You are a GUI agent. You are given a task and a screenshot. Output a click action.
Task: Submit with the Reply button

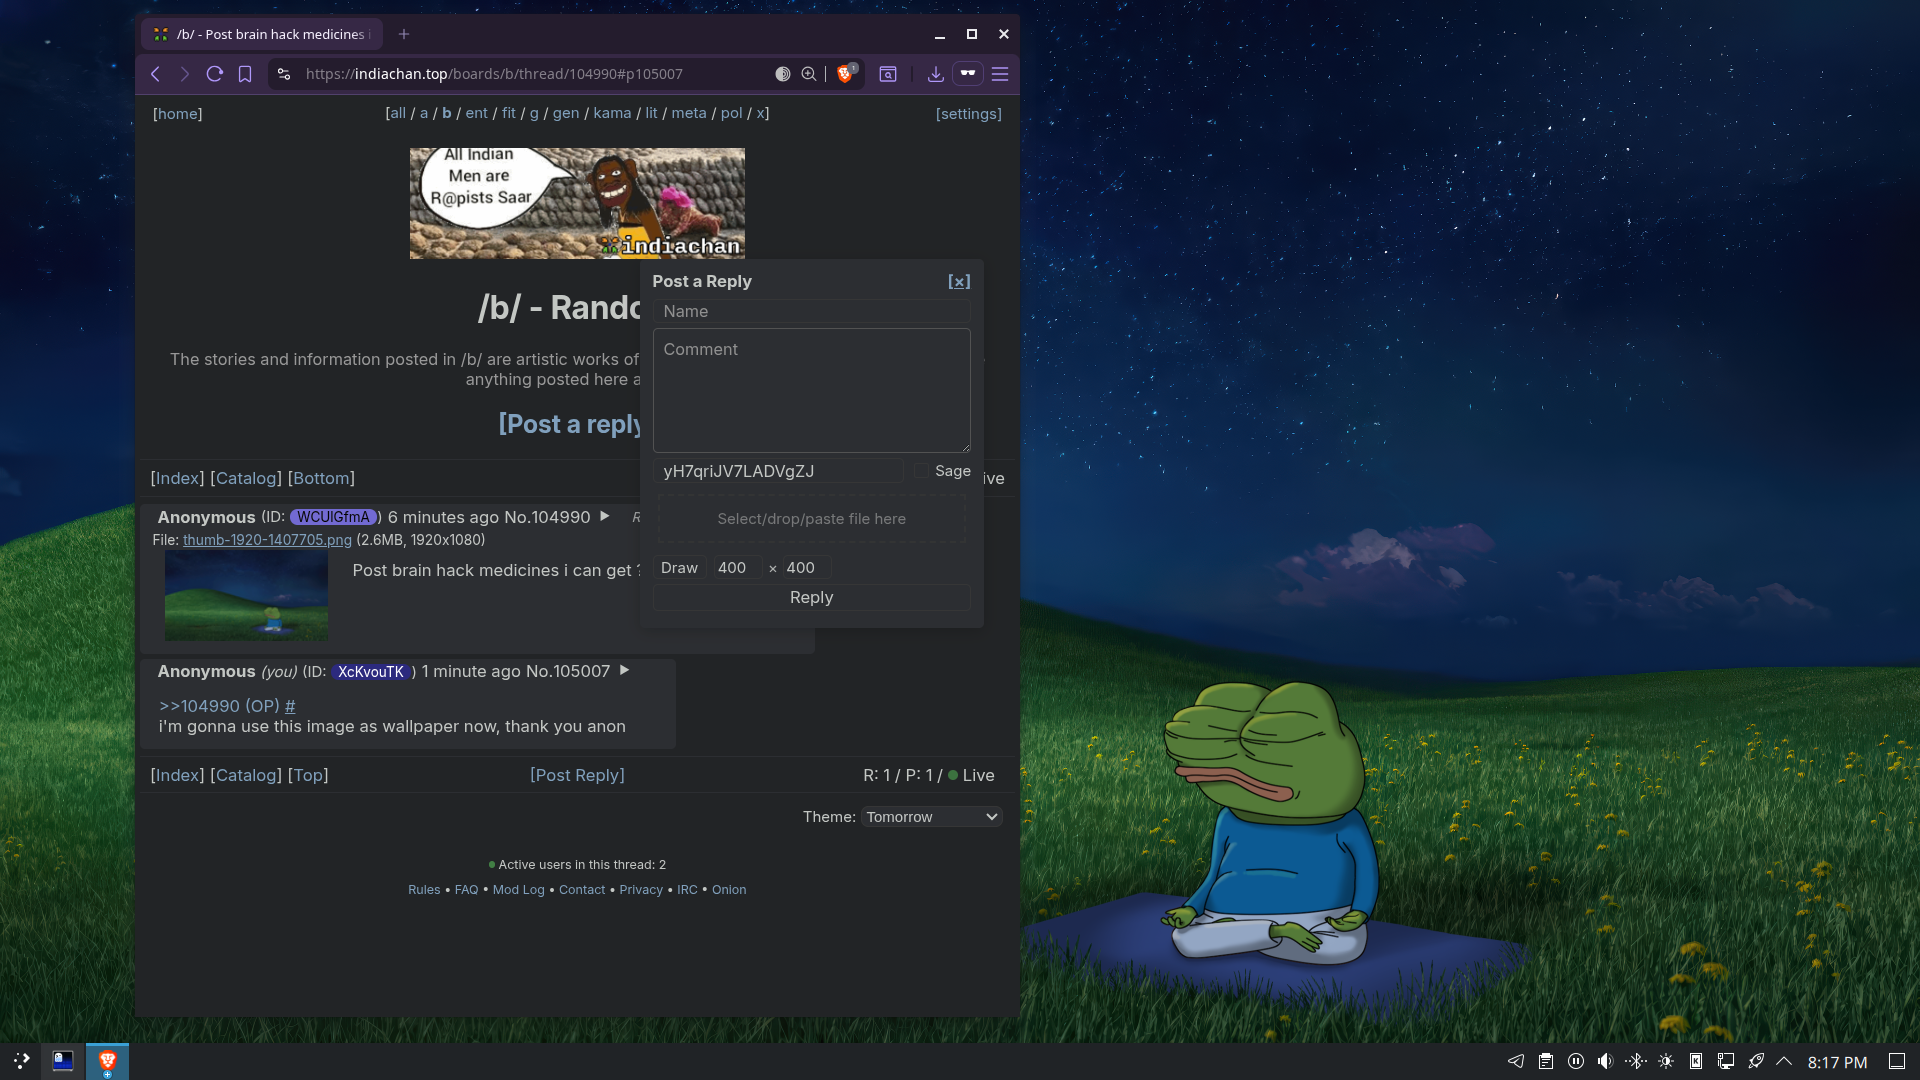tap(812, 597)
